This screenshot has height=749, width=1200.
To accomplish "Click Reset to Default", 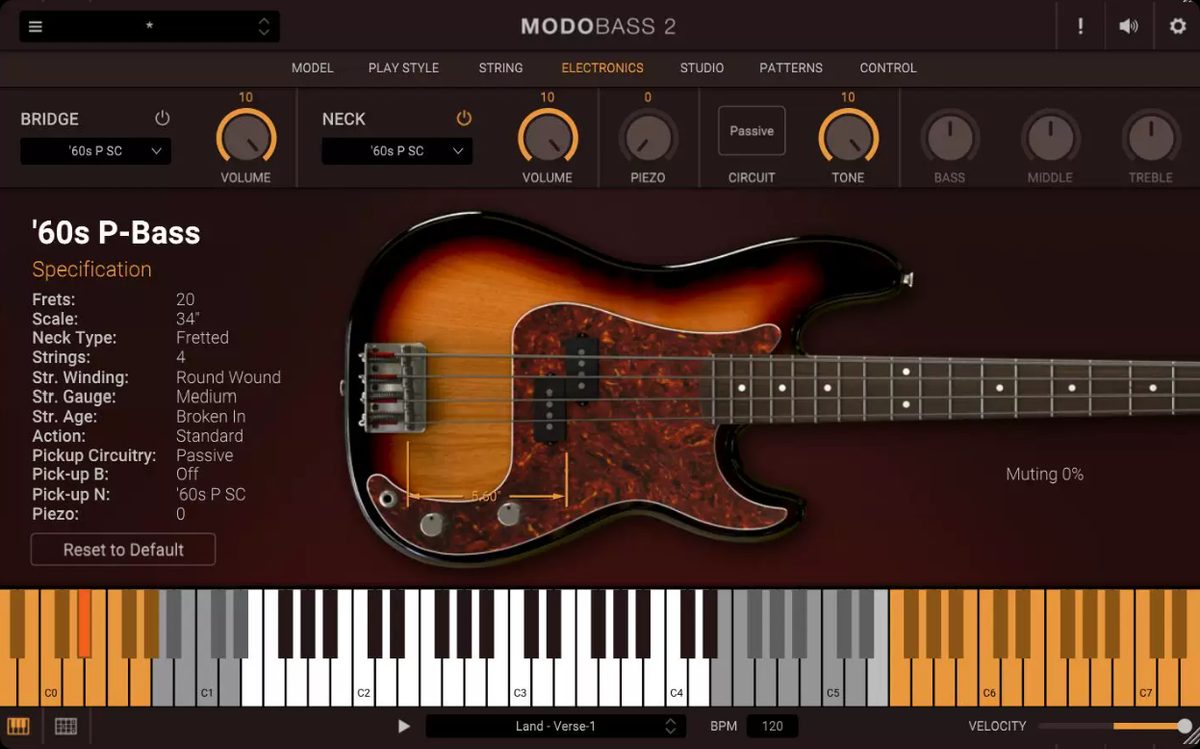I will click(x=123, y=549).
